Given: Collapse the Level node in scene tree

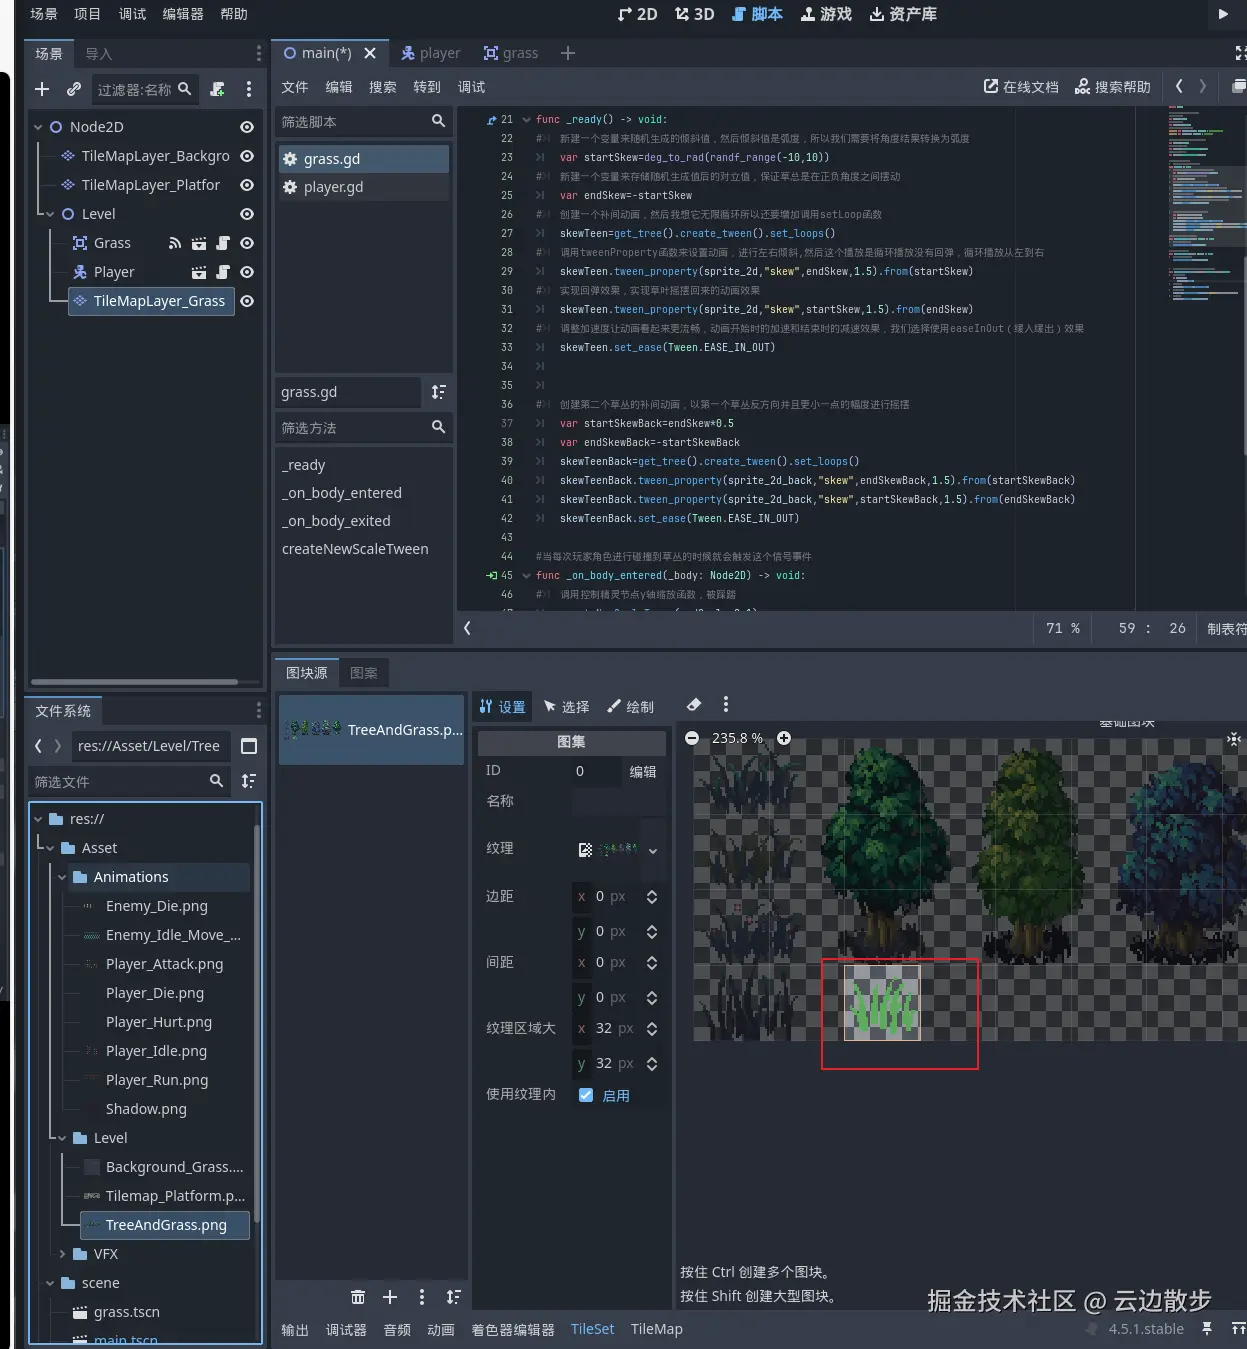Looking at the screenshot, I should pyautogui.click(x=50, y=214).
